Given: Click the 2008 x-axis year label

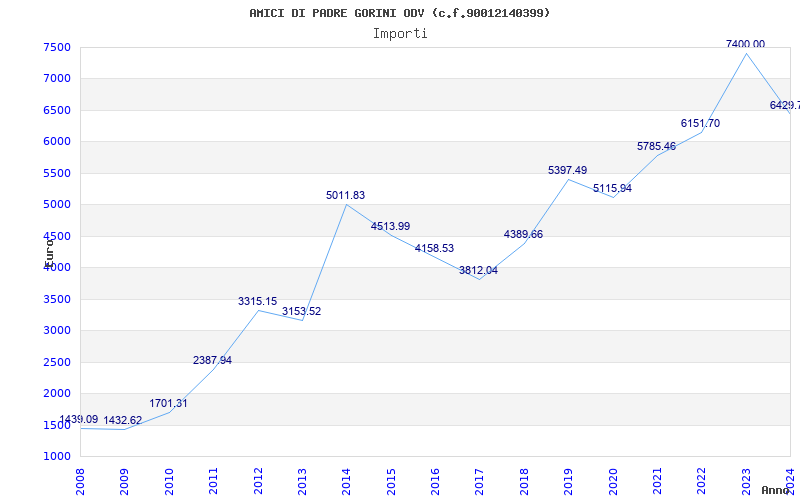Looking at the screenshot, I should click(80, 478).
